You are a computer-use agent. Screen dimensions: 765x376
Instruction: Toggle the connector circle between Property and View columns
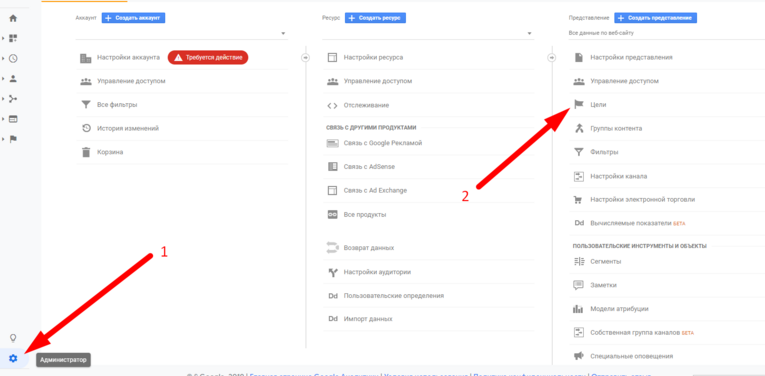[552, 58]
